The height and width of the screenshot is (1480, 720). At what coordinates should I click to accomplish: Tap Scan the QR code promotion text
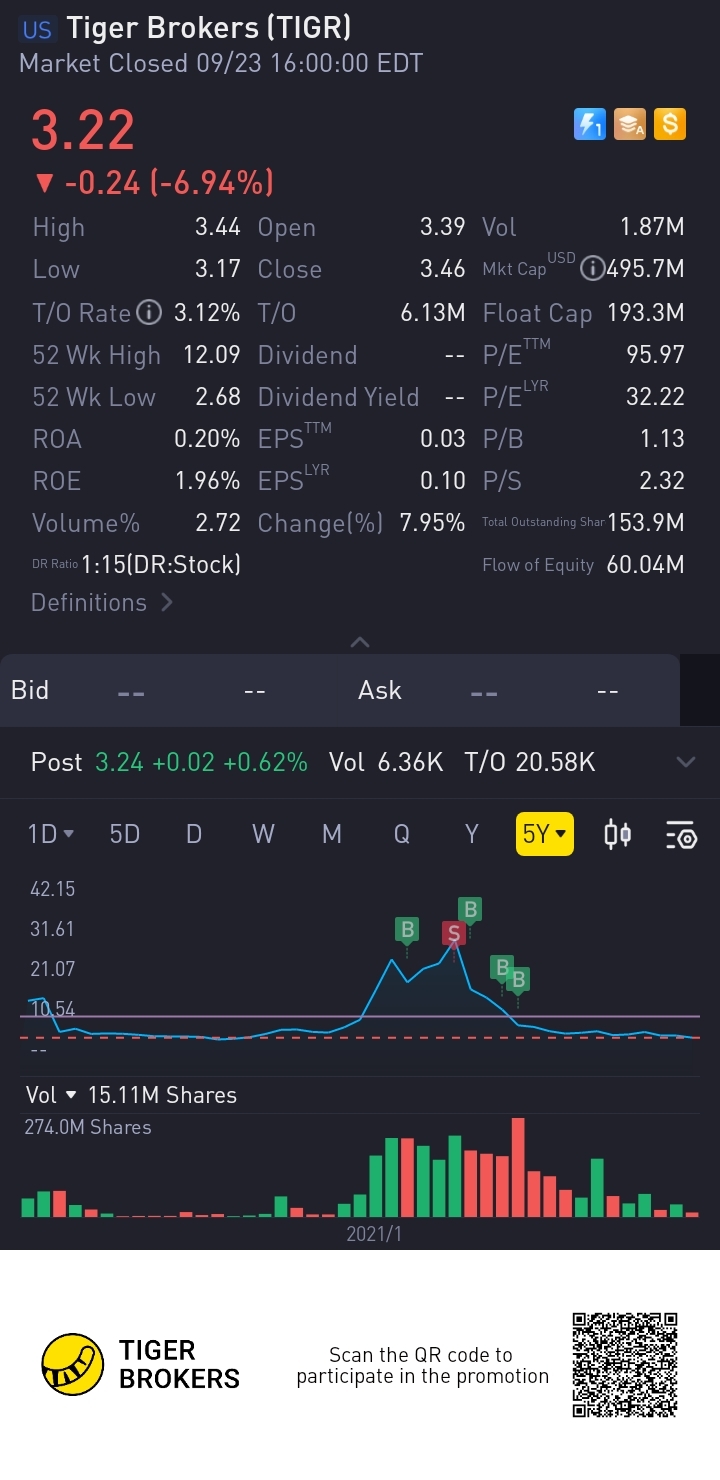click(x=422, y=1366)
